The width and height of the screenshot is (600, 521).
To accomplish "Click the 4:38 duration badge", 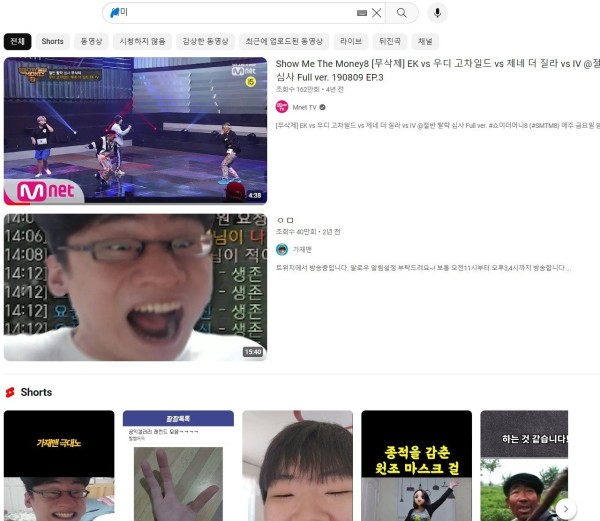I will [255, 195].
